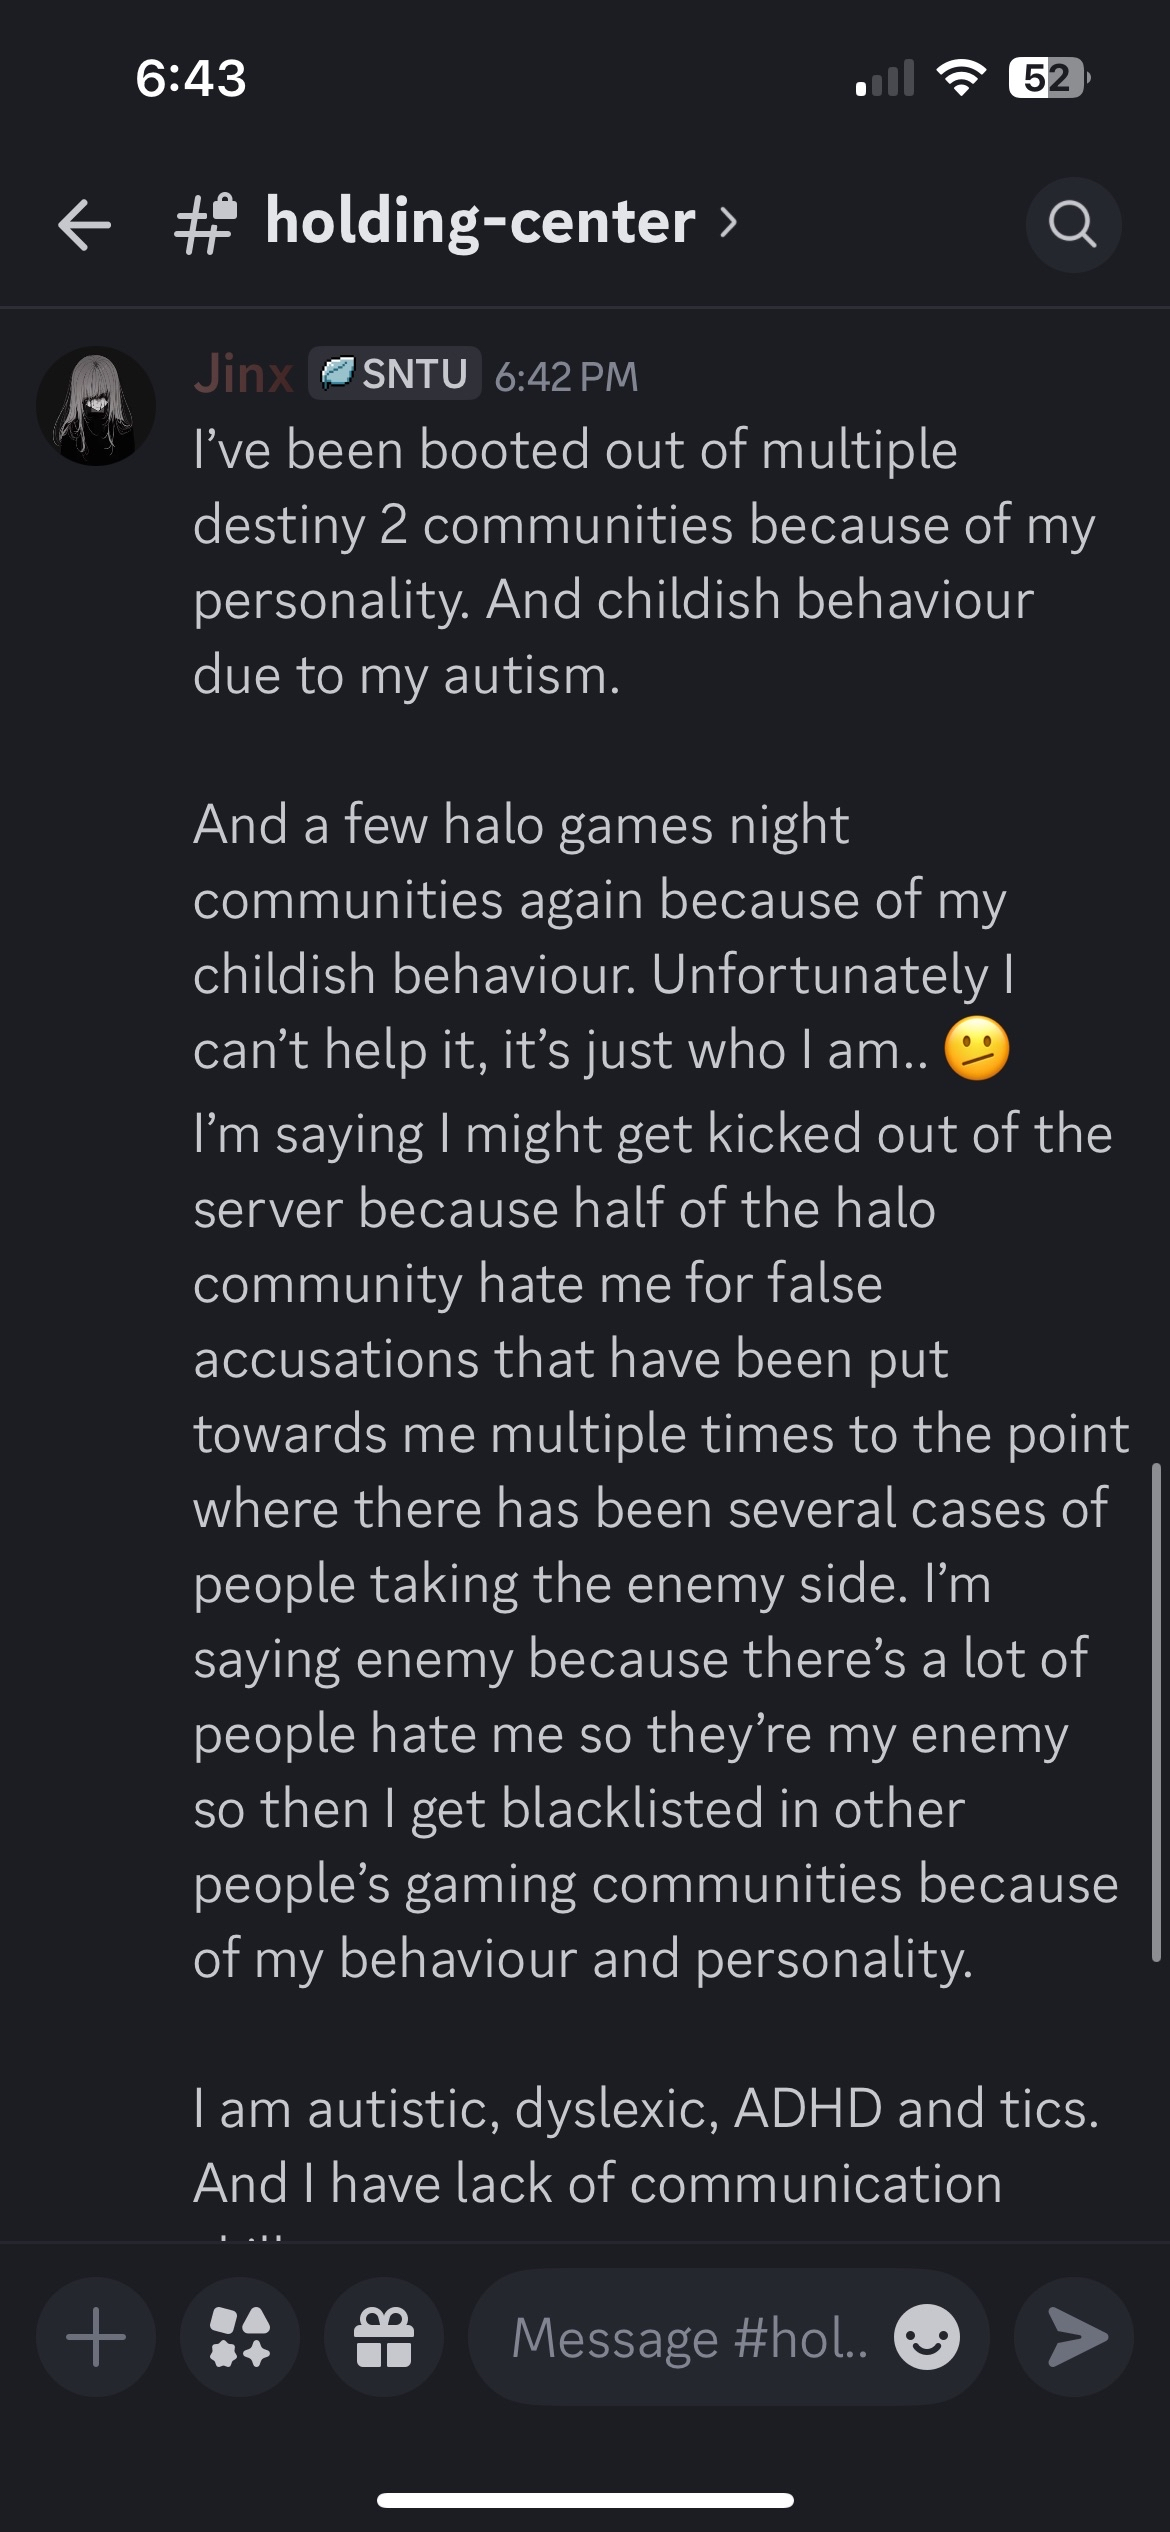1170x2532 pixels.
Task: Tap the locked hashtag channel icon
Action: pos(206,223)
